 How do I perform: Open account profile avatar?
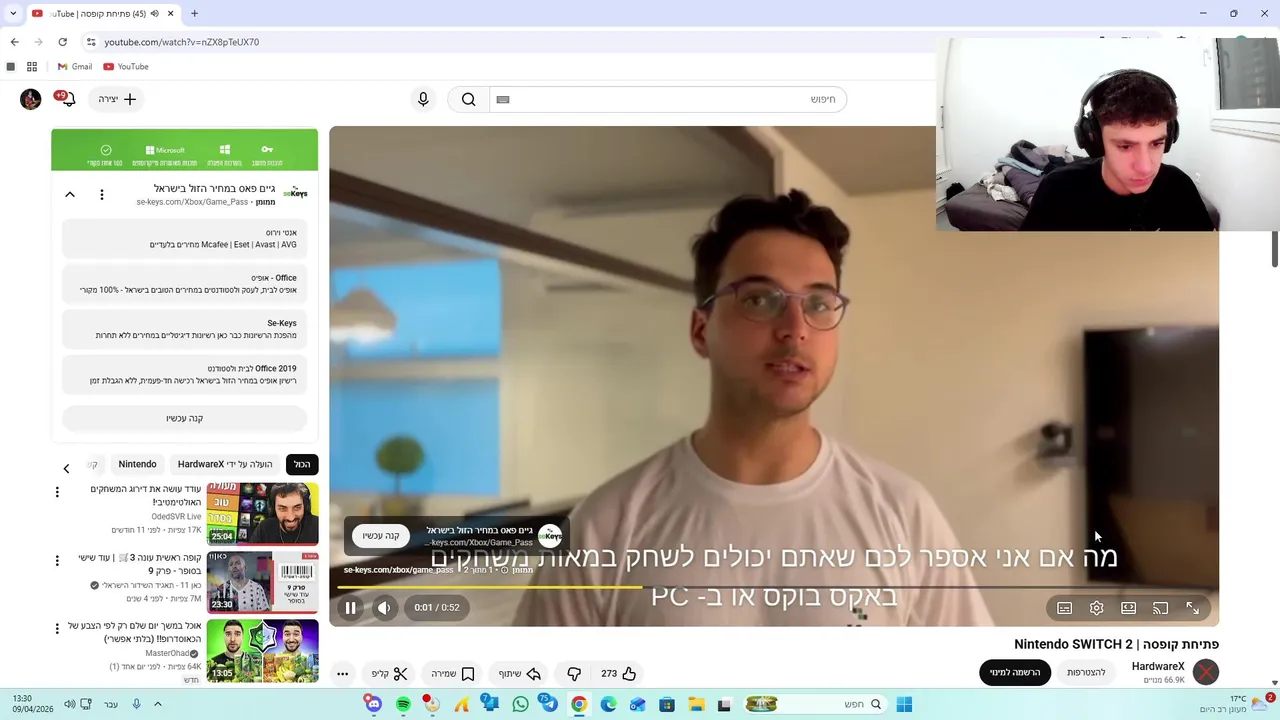31,99
